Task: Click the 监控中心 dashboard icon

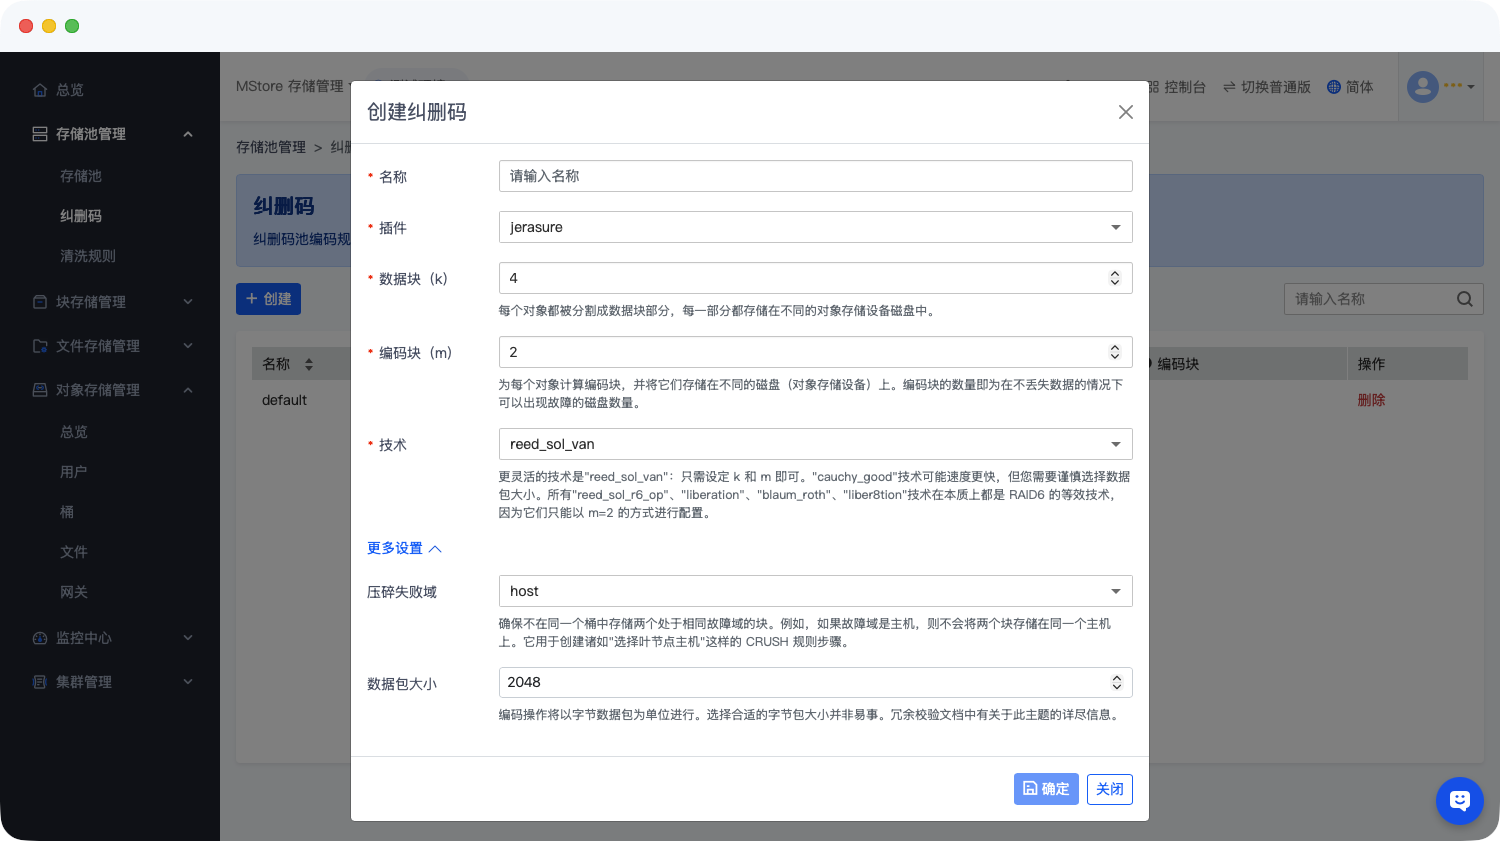Action: click(40, 638)
